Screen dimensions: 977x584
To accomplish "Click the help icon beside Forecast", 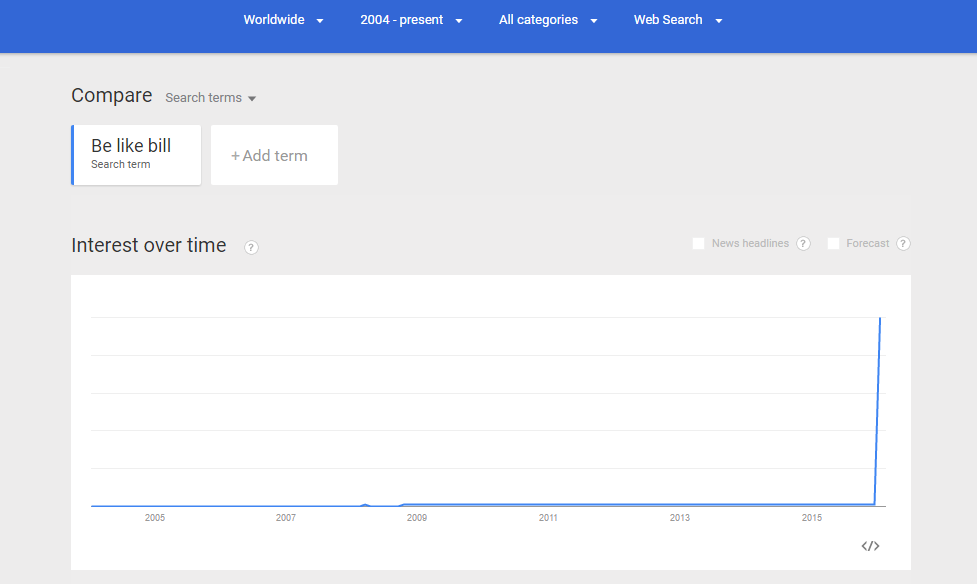I will [x=903, y=243].
